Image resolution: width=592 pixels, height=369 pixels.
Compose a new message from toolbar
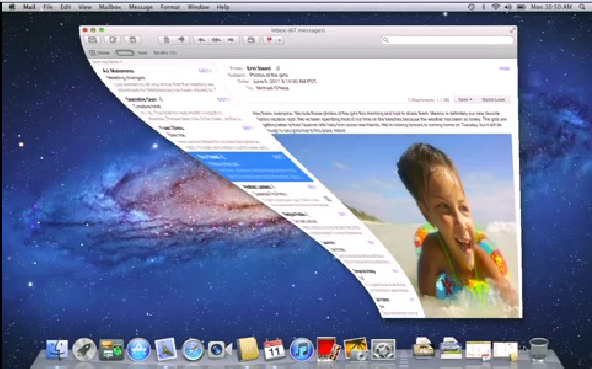[113, 40]
